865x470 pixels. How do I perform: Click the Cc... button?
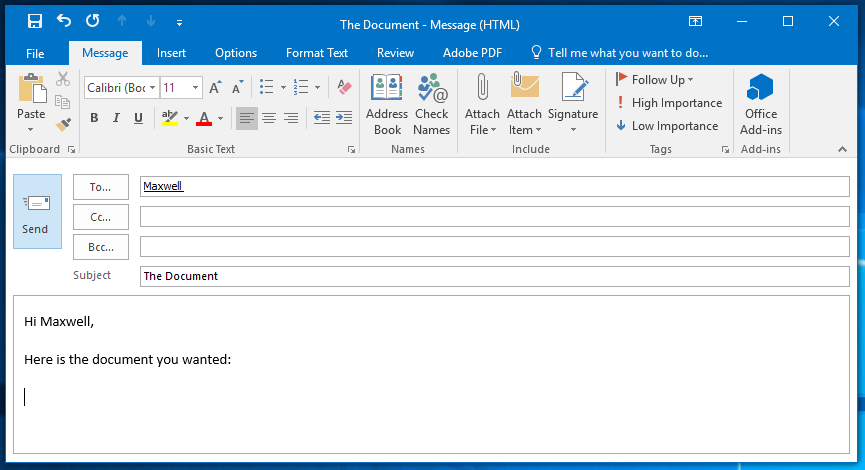click(x=101, y=217)
